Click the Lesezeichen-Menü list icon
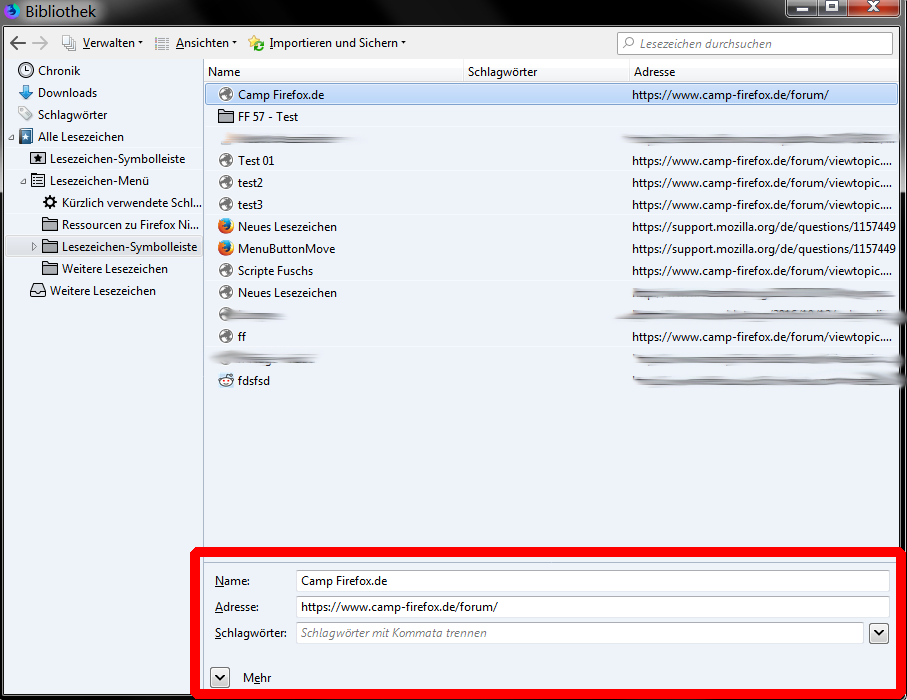Screen dimensions: 907x700 (38, 180)
